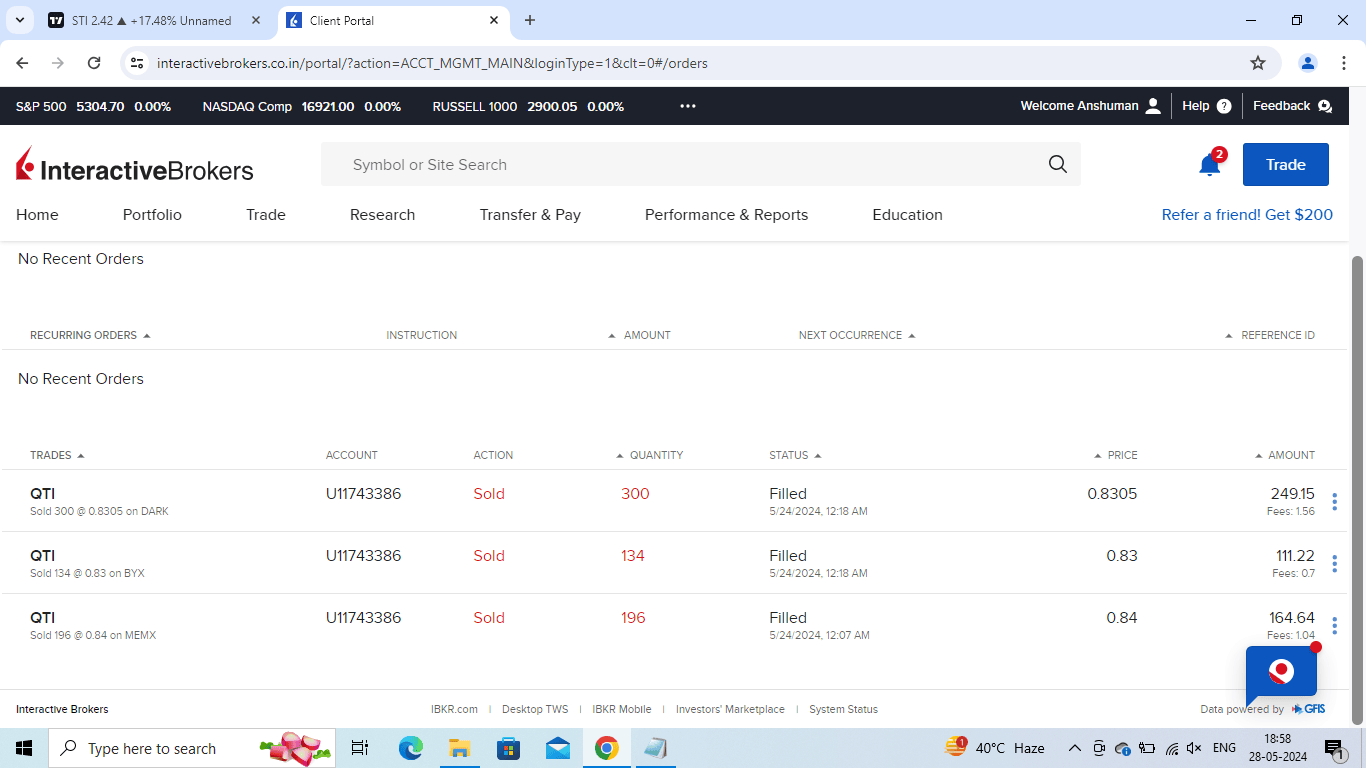
Task: Open the Research navigation menu
Action: coord(382,215)
